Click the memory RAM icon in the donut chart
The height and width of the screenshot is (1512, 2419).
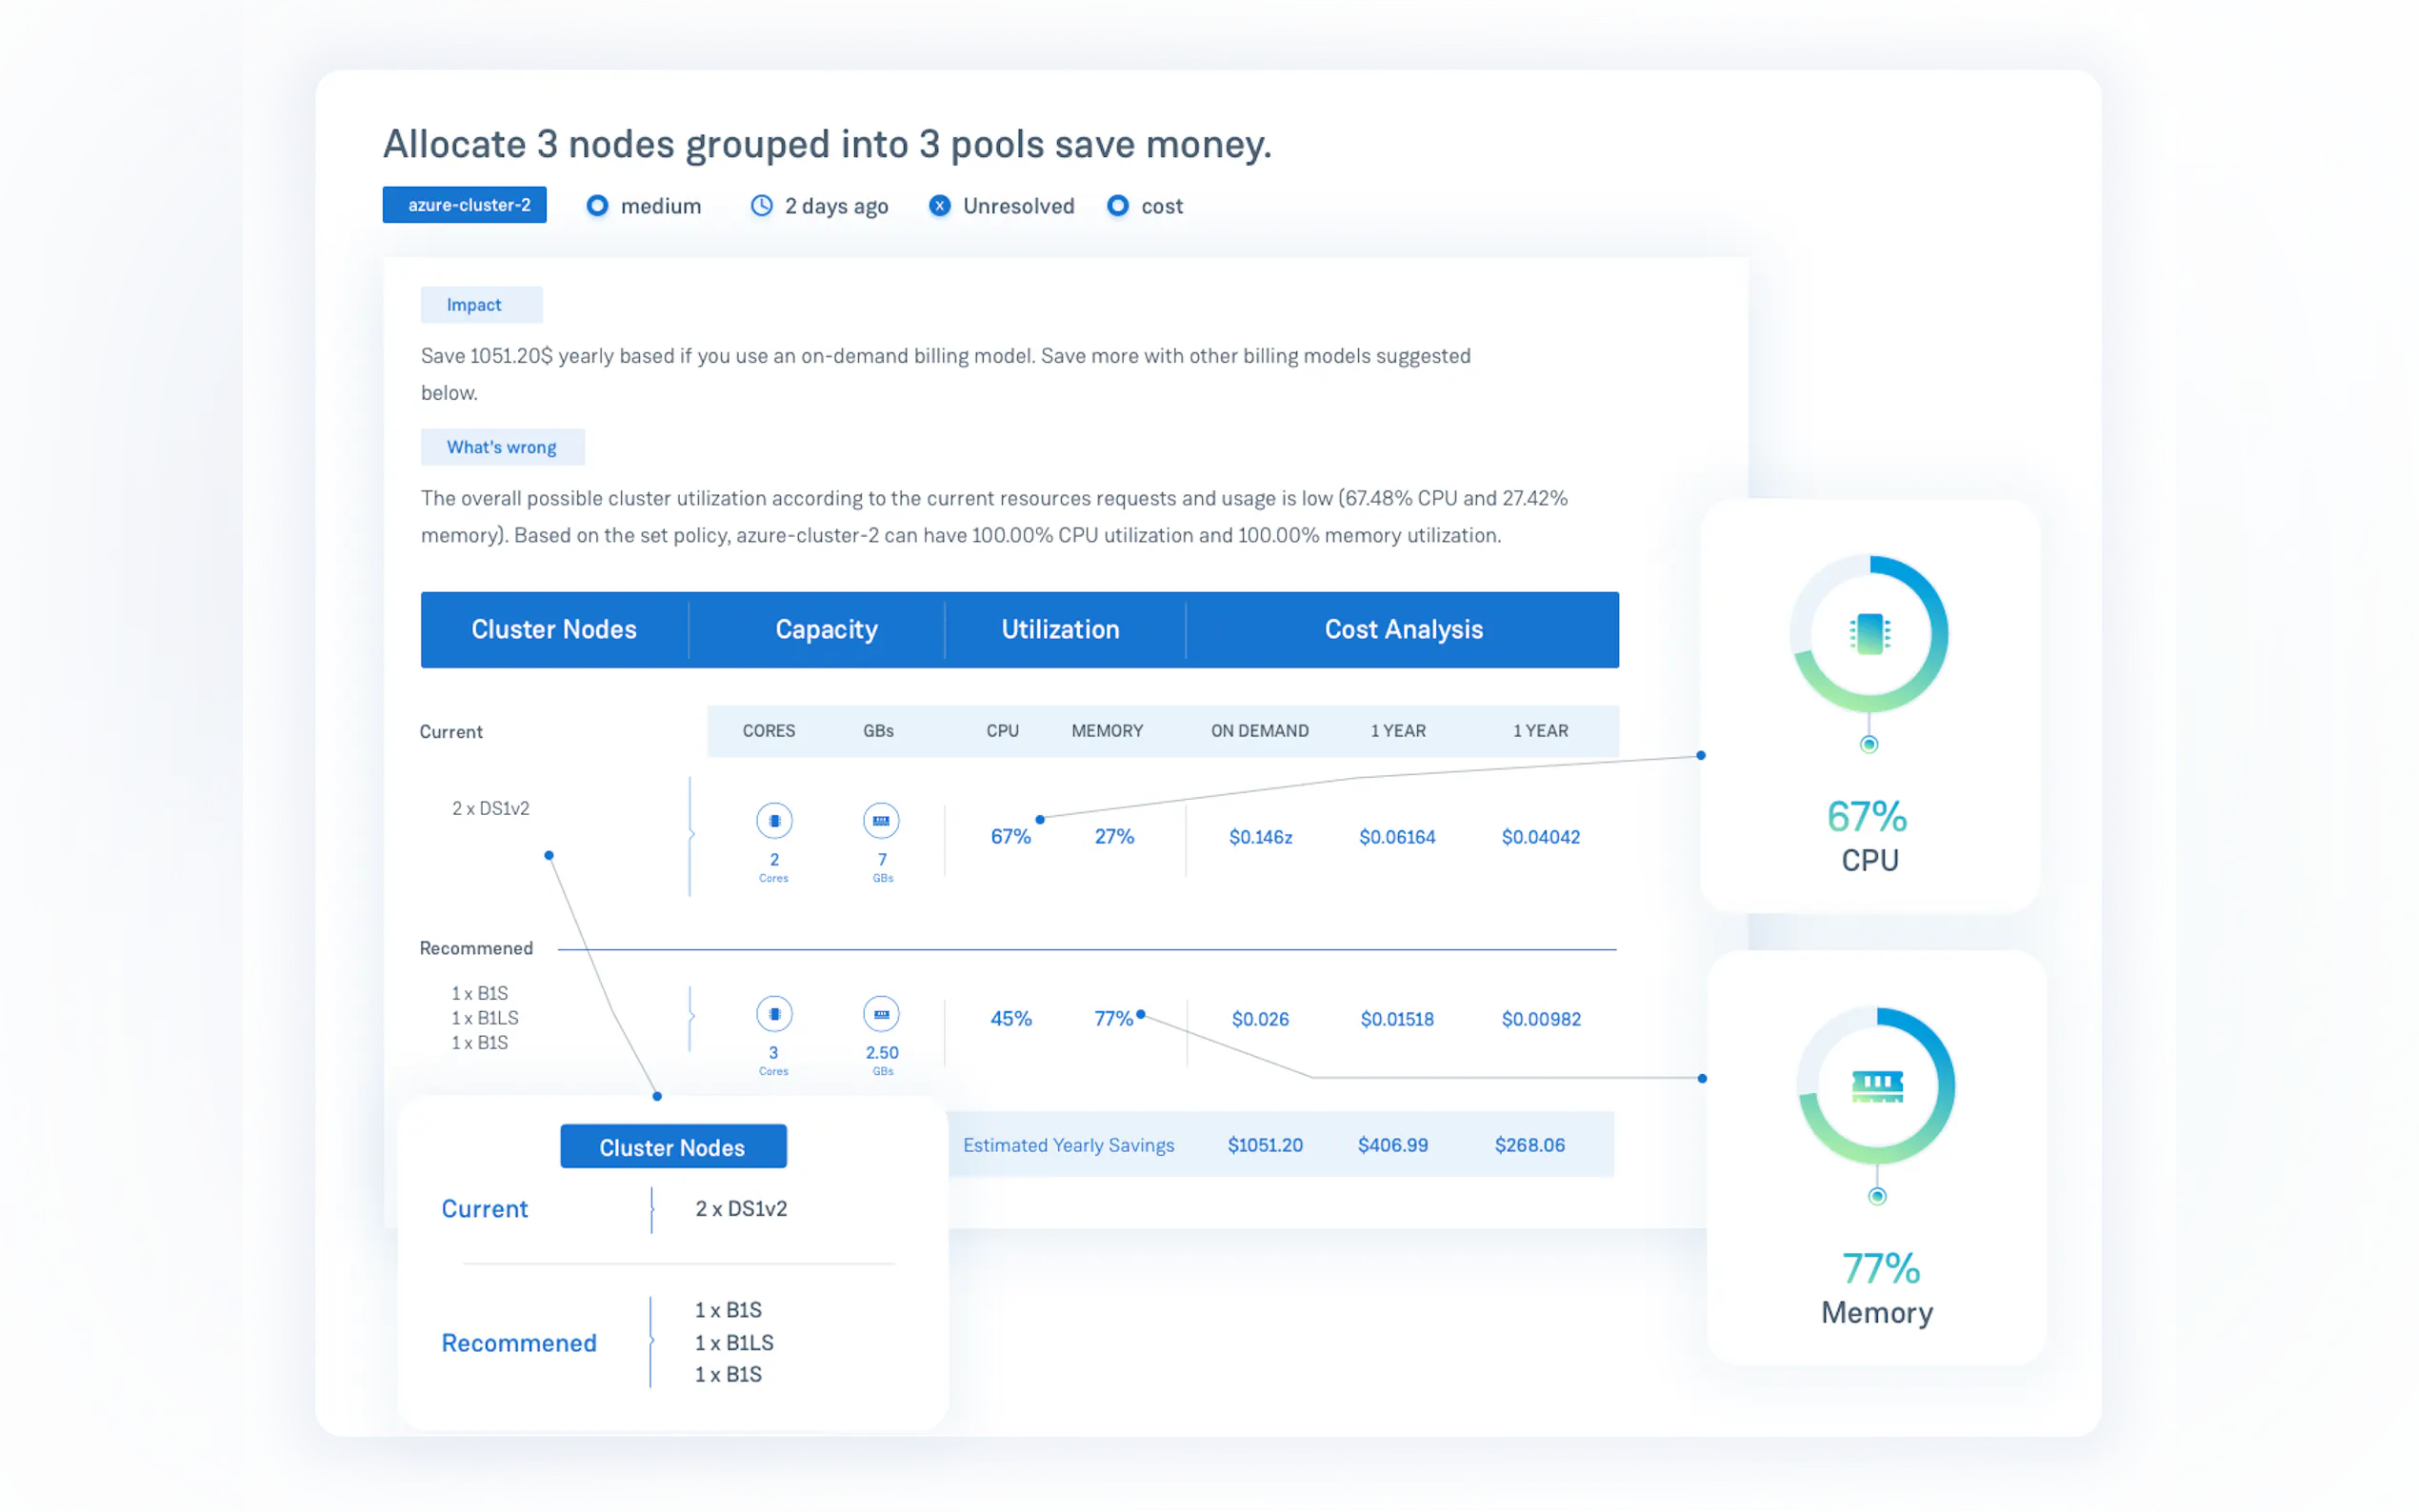click(x=1876, y=1085)
